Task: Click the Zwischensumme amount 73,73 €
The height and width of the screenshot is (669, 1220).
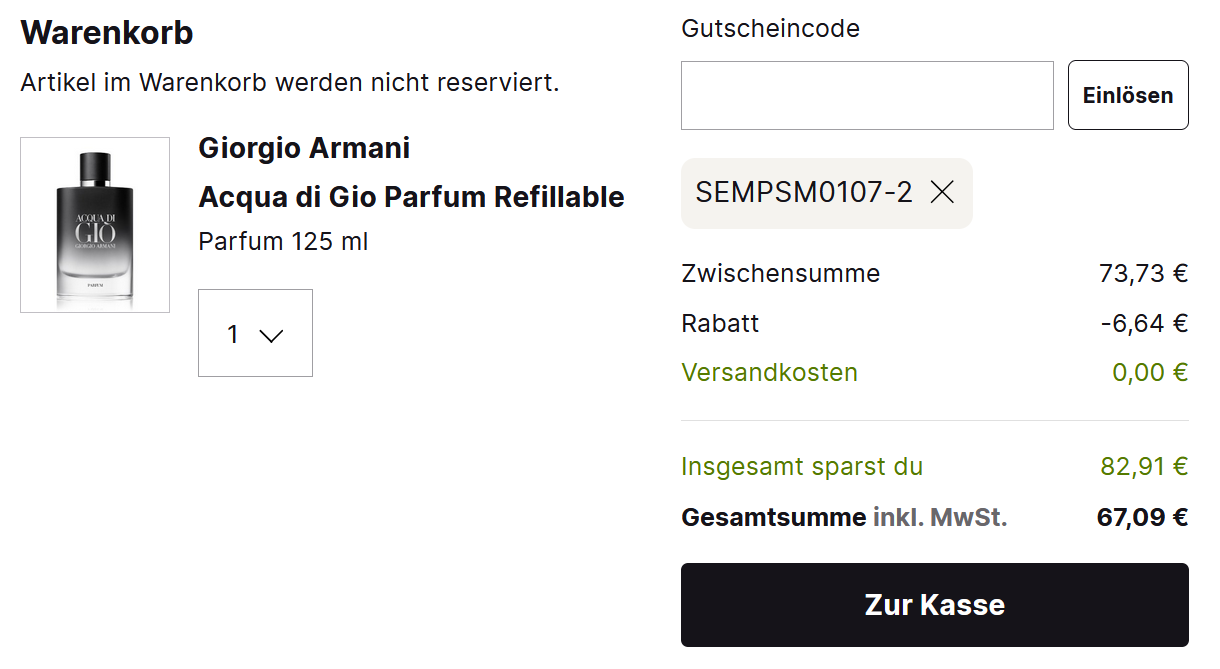Action: [x=1143, y=273]
